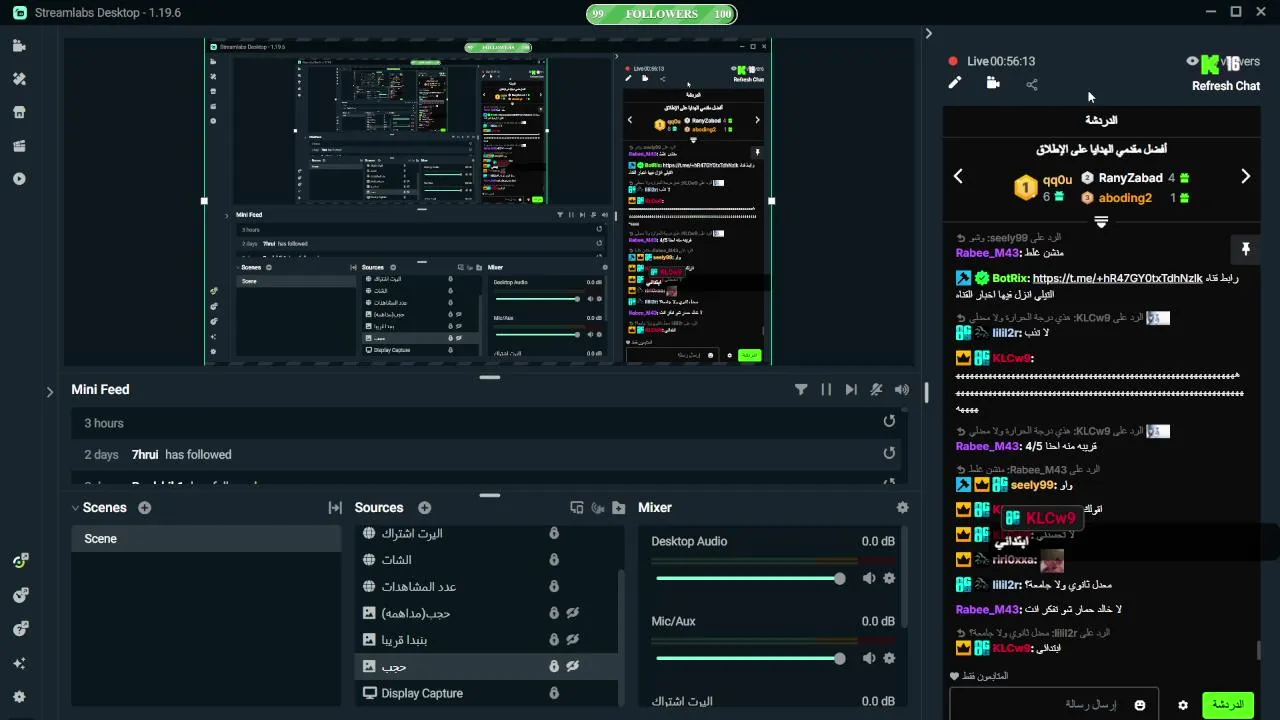Filter Mini Feed events
Viewport: 1280px width, 720px height.
point(801,390)
